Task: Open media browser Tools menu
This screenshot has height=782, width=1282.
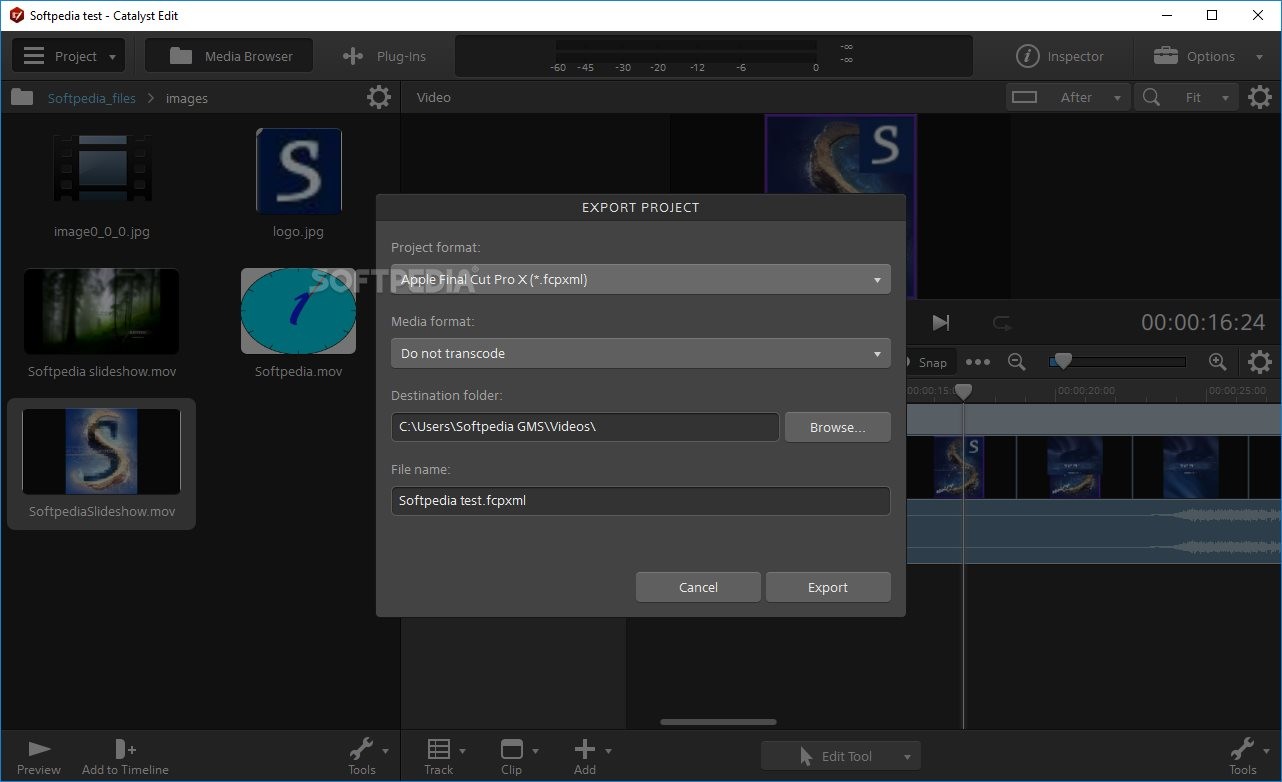Action: tap(366, 757)
